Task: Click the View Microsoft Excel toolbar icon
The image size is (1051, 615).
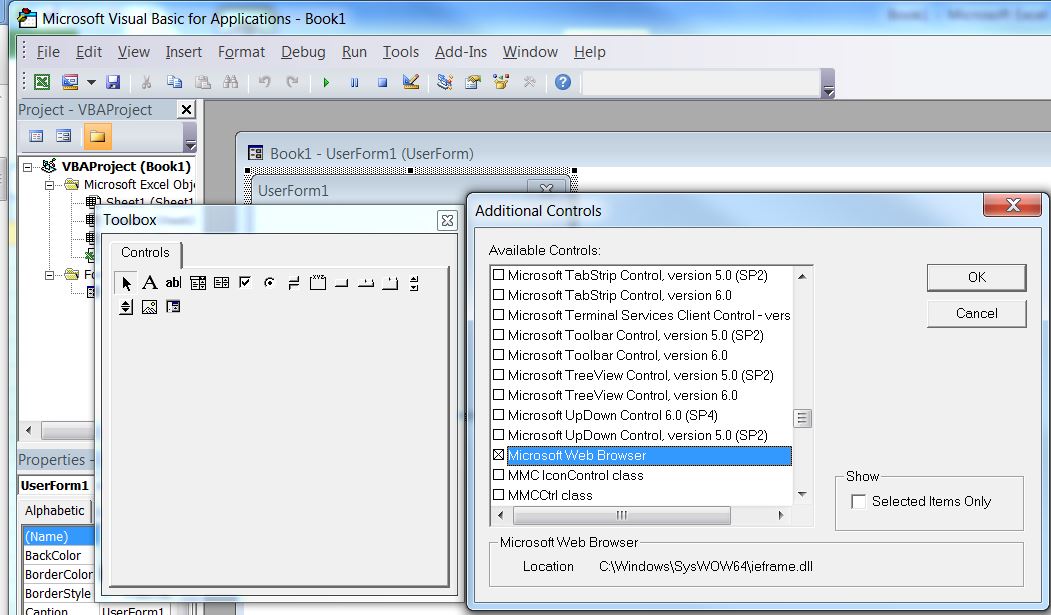Action: 42,82
